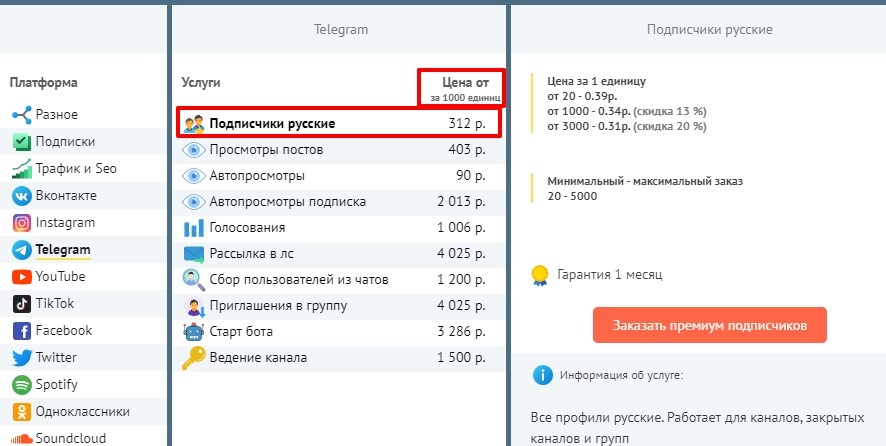886x446 pixels.
Task: Select the Telegram platform label
Action: [63, 250]
